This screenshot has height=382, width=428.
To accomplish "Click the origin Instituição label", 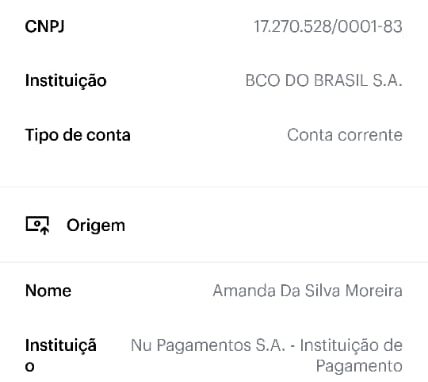I will [61, 355].
